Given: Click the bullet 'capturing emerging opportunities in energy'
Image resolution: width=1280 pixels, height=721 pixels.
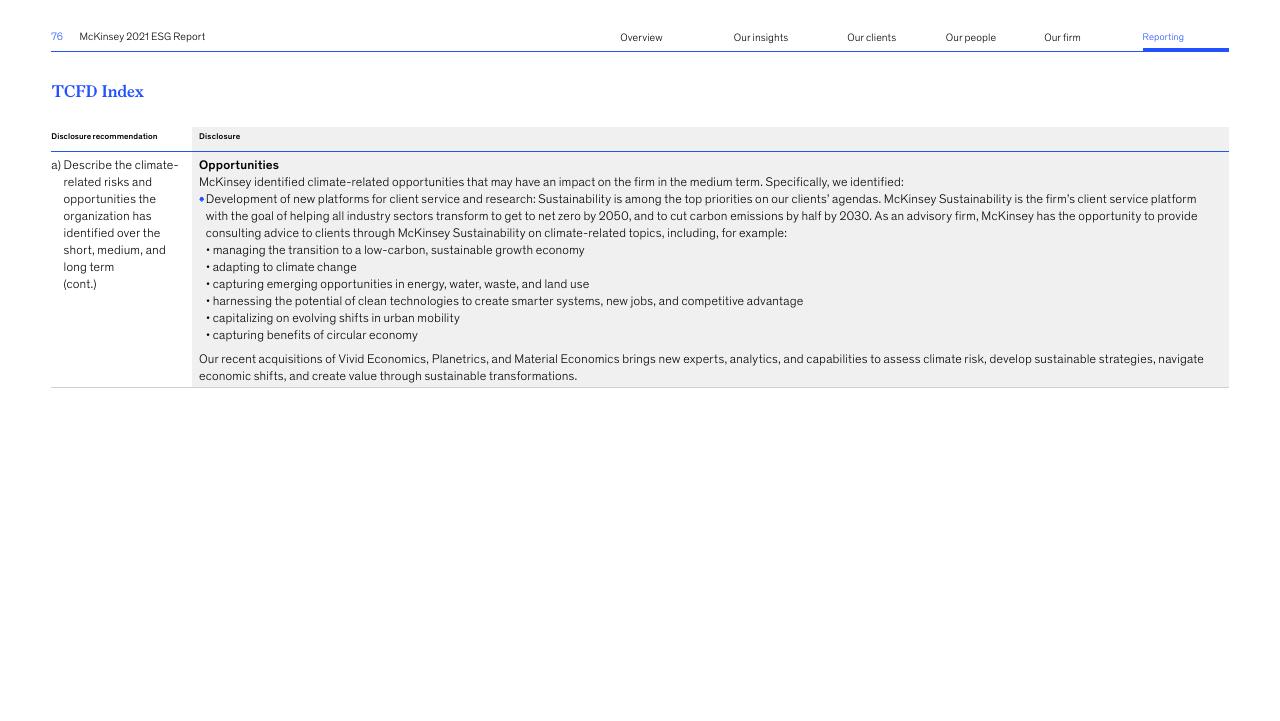Looking at the screenshot, I should 398,284.
